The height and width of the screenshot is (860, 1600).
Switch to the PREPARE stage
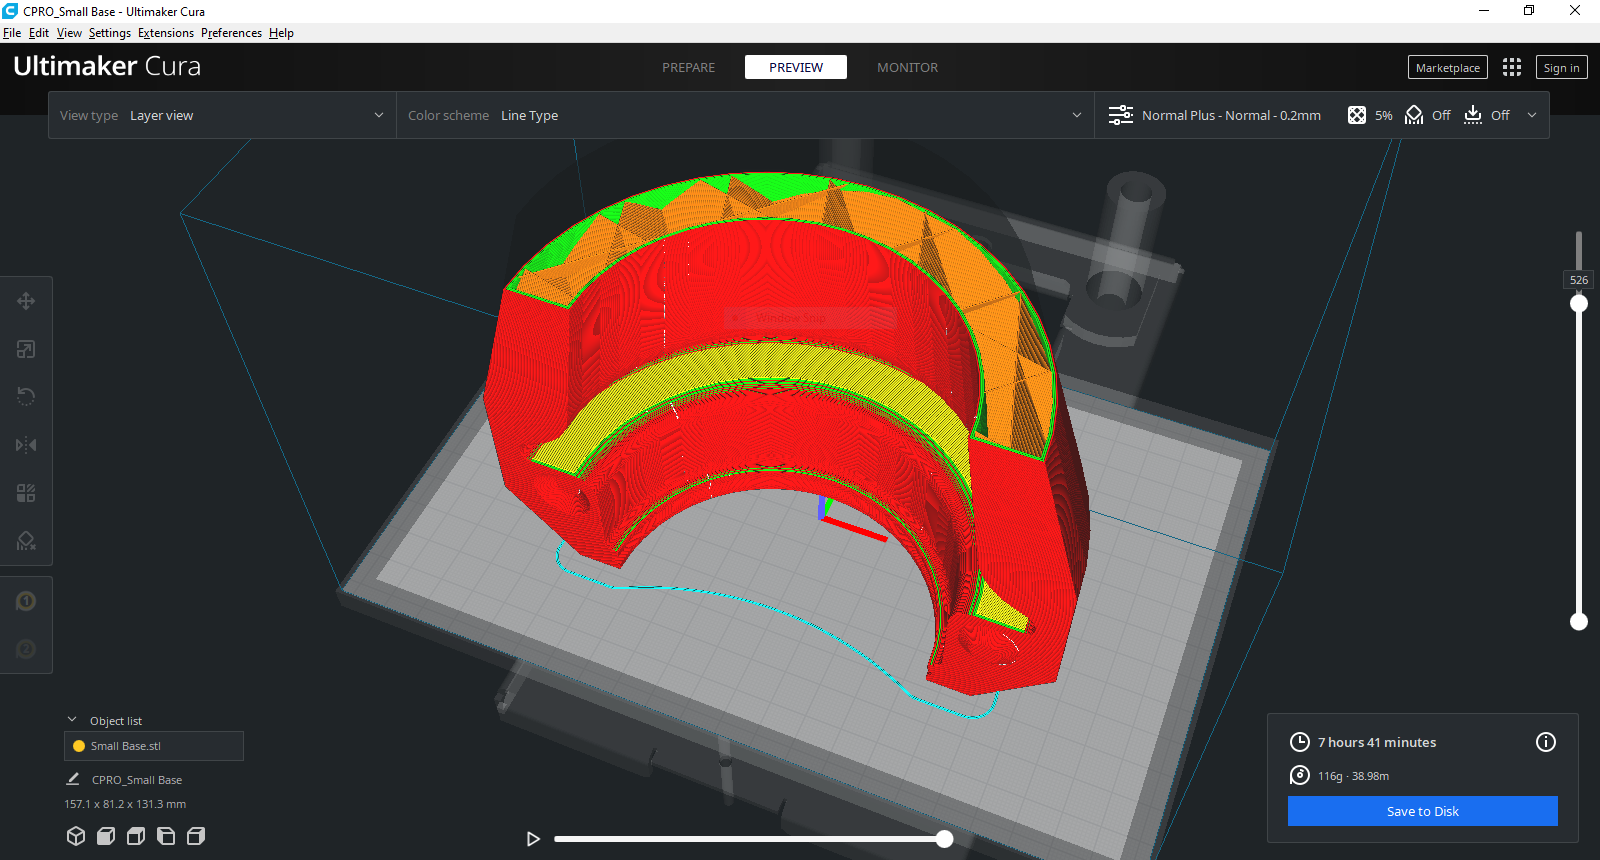688,67
